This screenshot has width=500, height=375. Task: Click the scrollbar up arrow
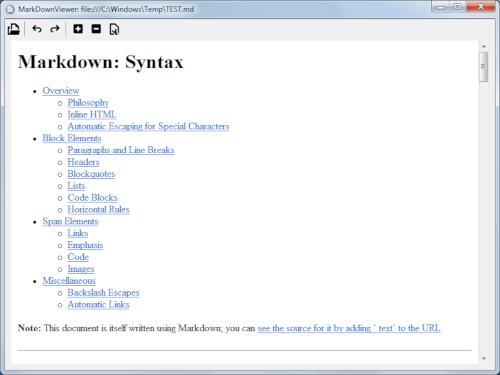(484, 46)
